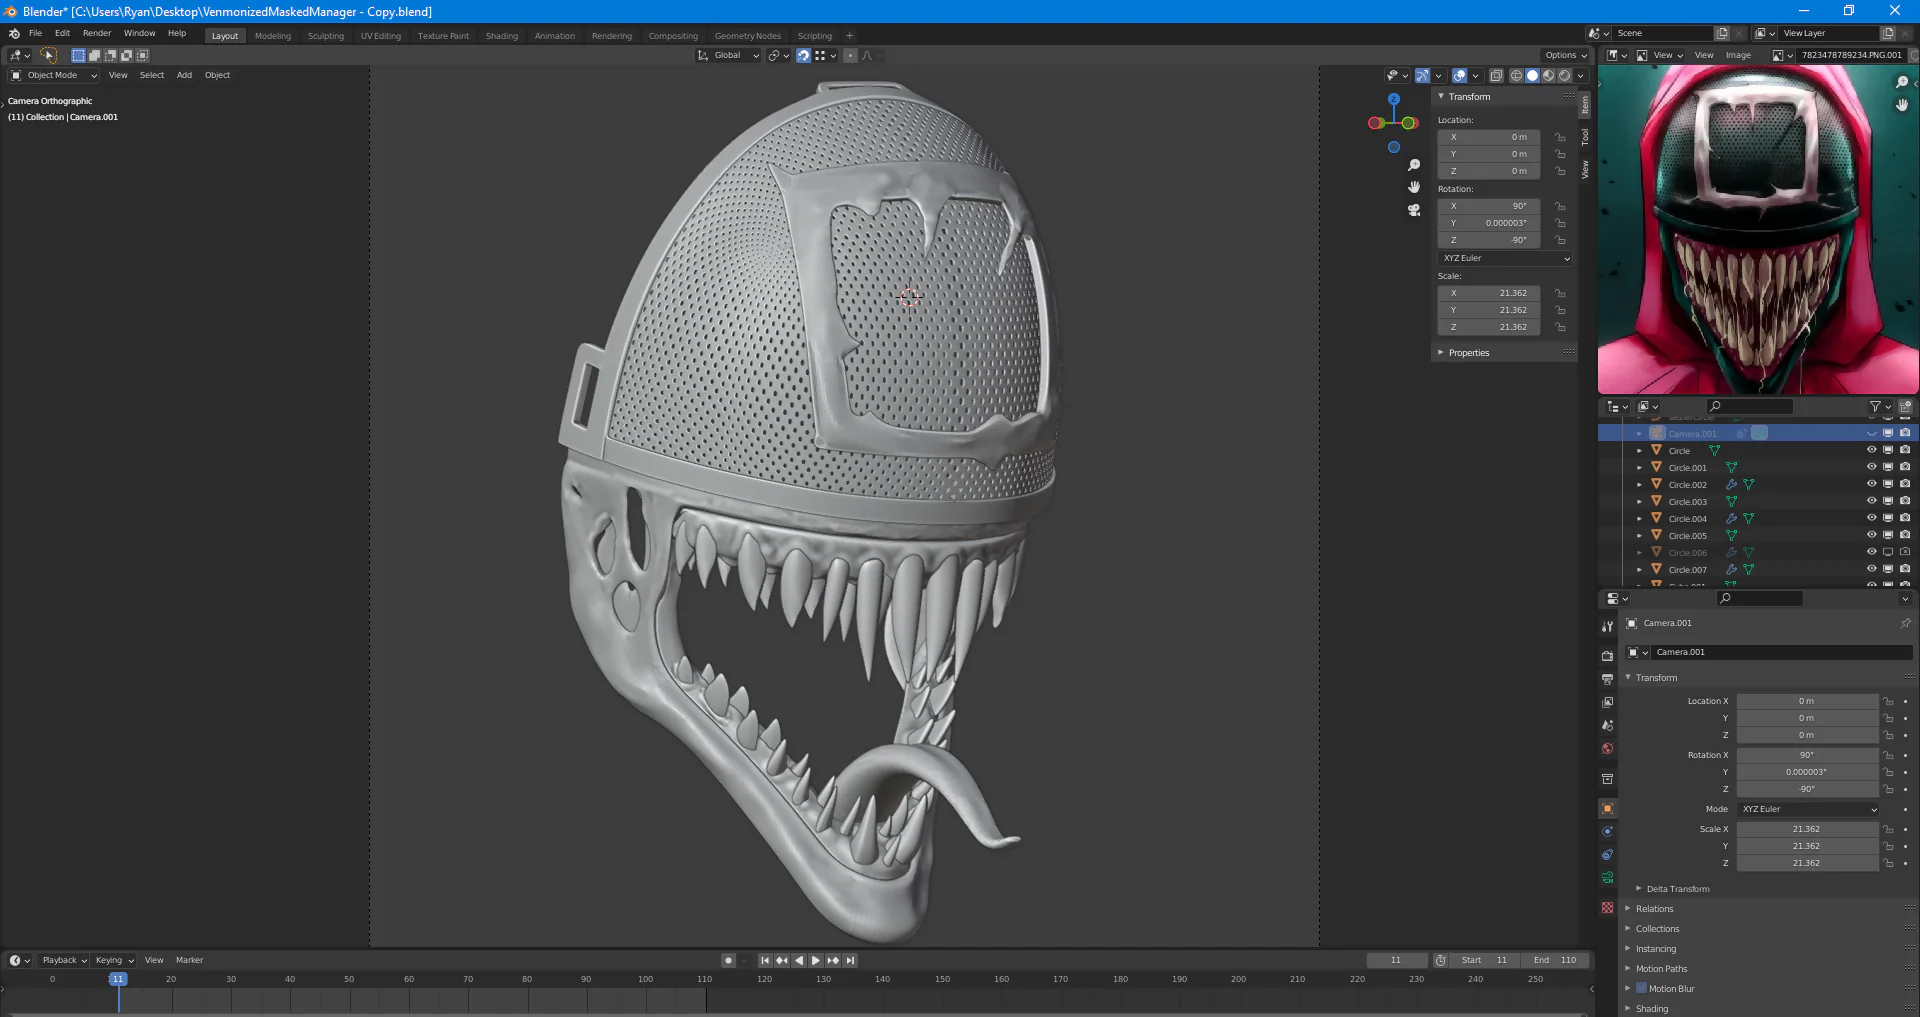This screenshot has width=1920, height=1017.
Task: Enable material preview shading mode
Action: [1548, 76]
